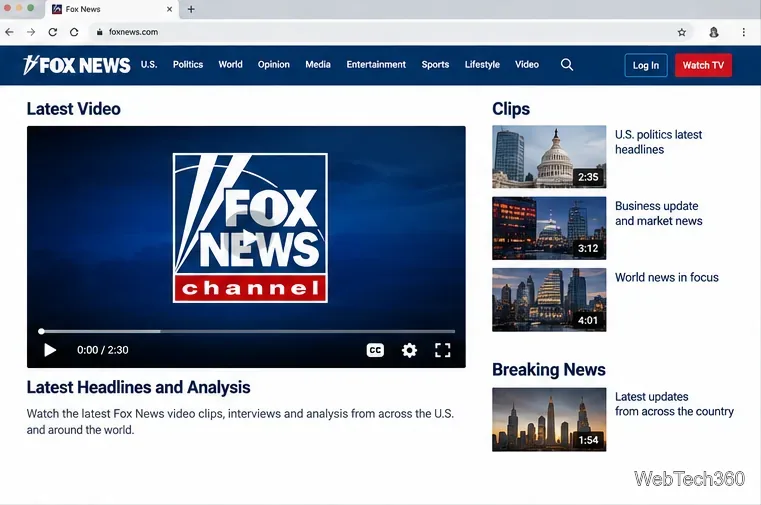Screen dimensions: 761x505
Task: Click the 0:00 / 2:30 time display
Action: click(102, 350)
